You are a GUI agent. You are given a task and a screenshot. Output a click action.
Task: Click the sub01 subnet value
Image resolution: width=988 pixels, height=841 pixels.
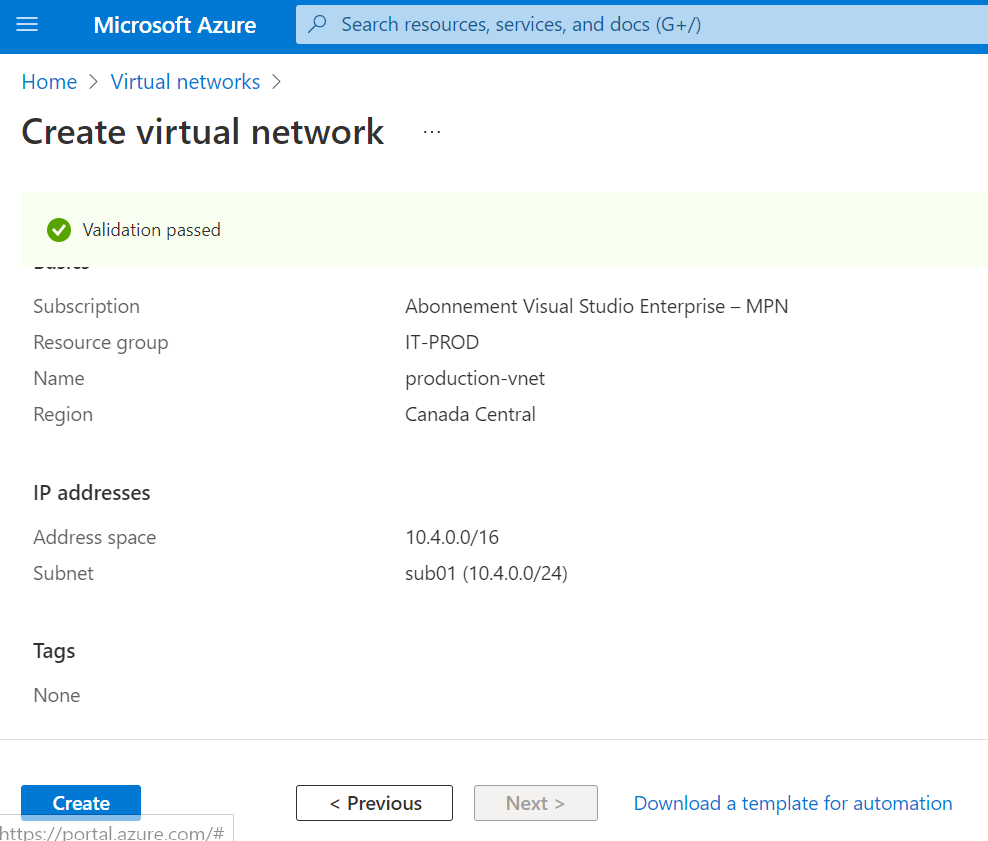coord(486,573)
